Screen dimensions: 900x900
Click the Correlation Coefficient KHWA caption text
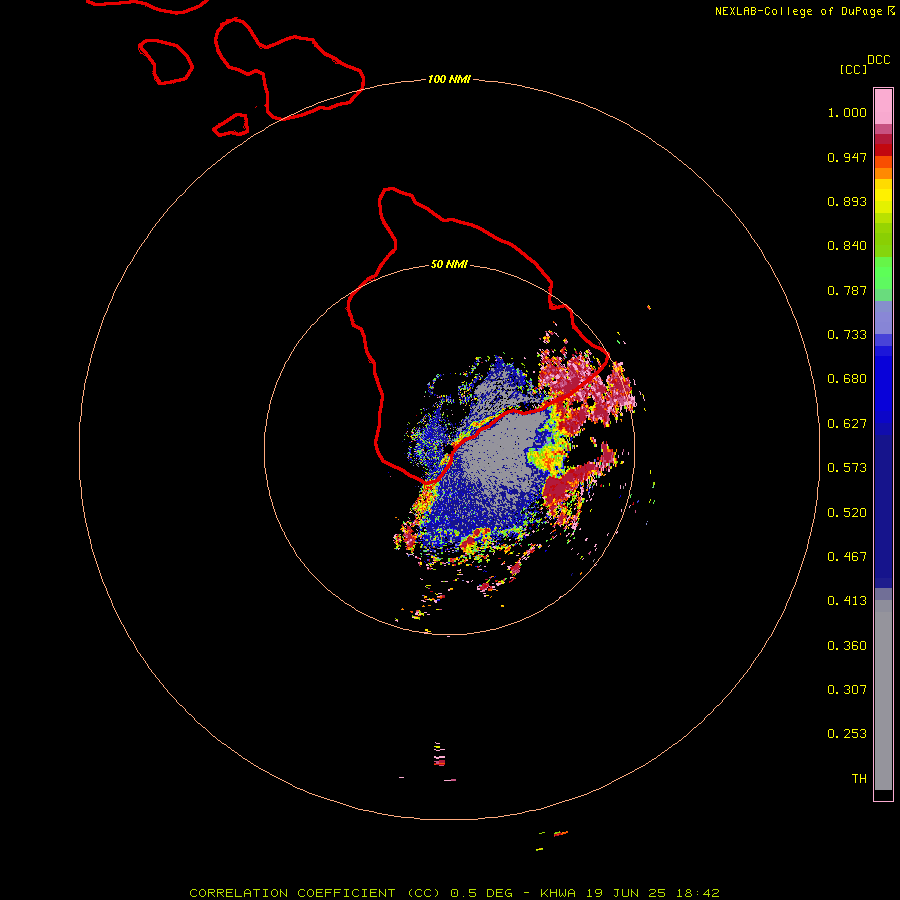[x=454, y=893]
